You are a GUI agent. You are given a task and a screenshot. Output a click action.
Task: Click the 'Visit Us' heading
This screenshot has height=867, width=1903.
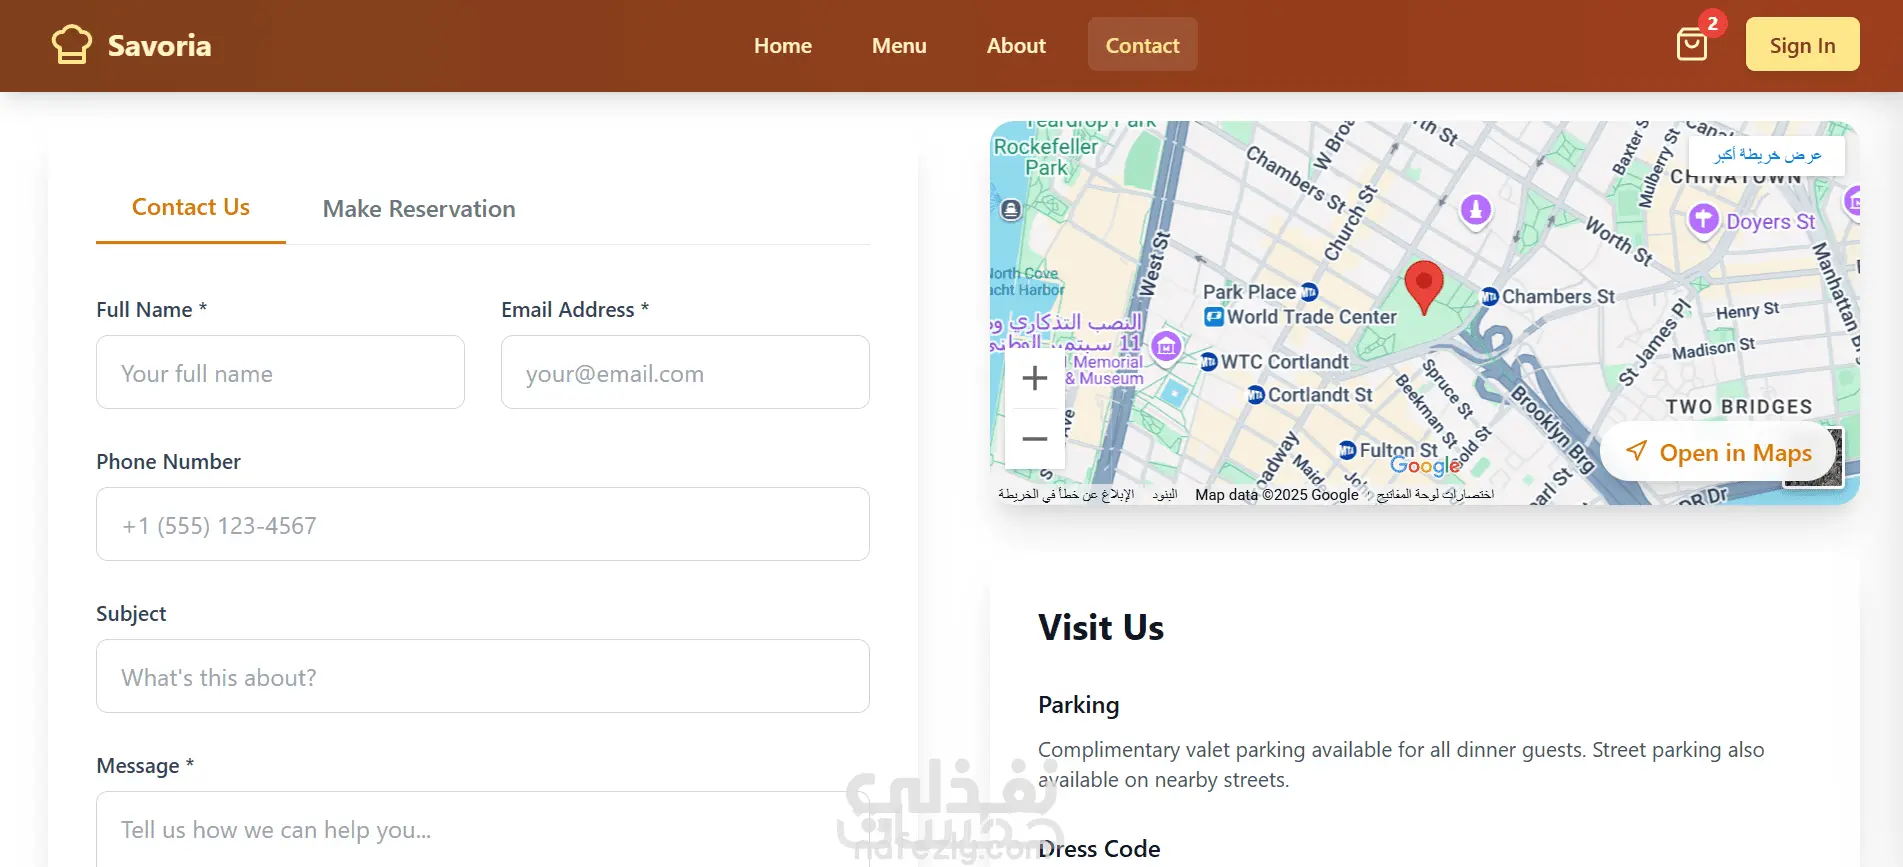coord(1101,627)
